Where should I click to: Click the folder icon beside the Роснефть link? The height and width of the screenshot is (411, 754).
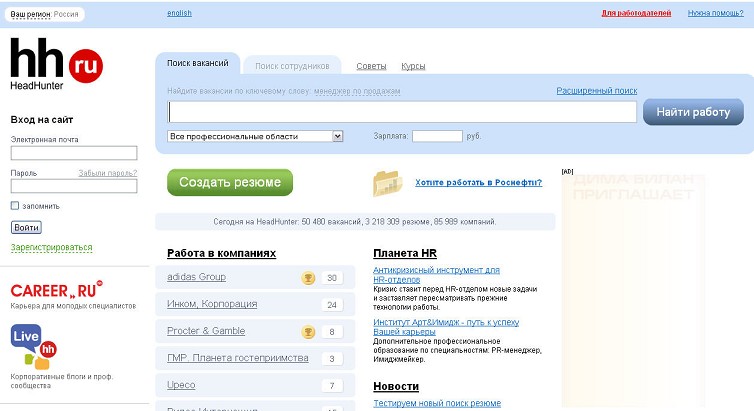387,183
